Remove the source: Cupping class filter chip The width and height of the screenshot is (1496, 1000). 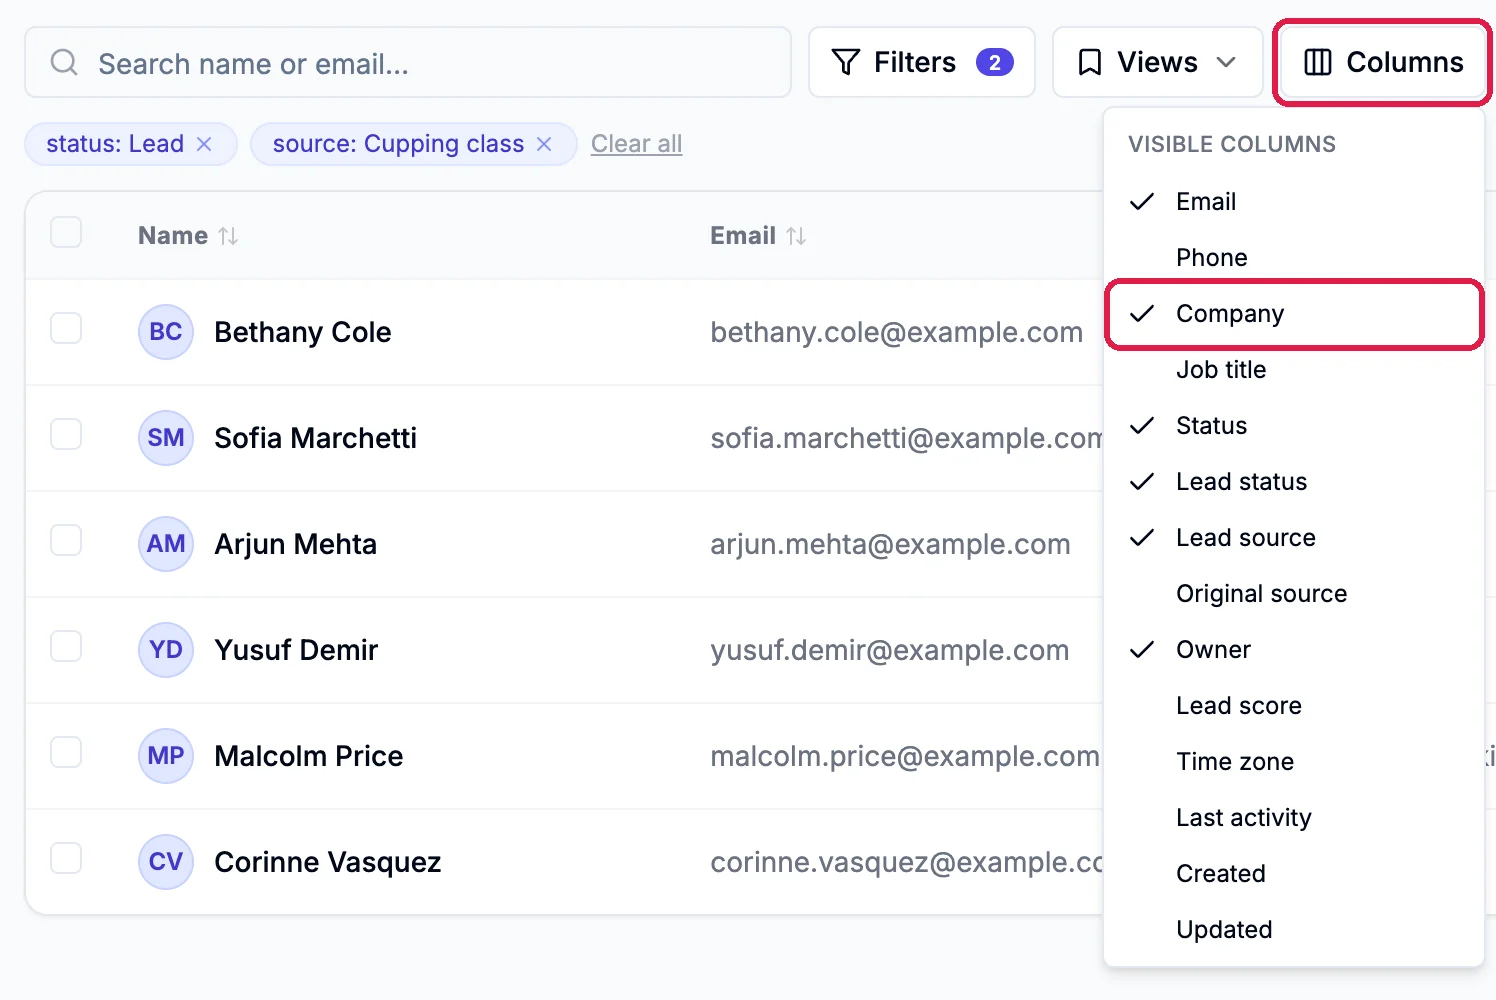(544, 144)
